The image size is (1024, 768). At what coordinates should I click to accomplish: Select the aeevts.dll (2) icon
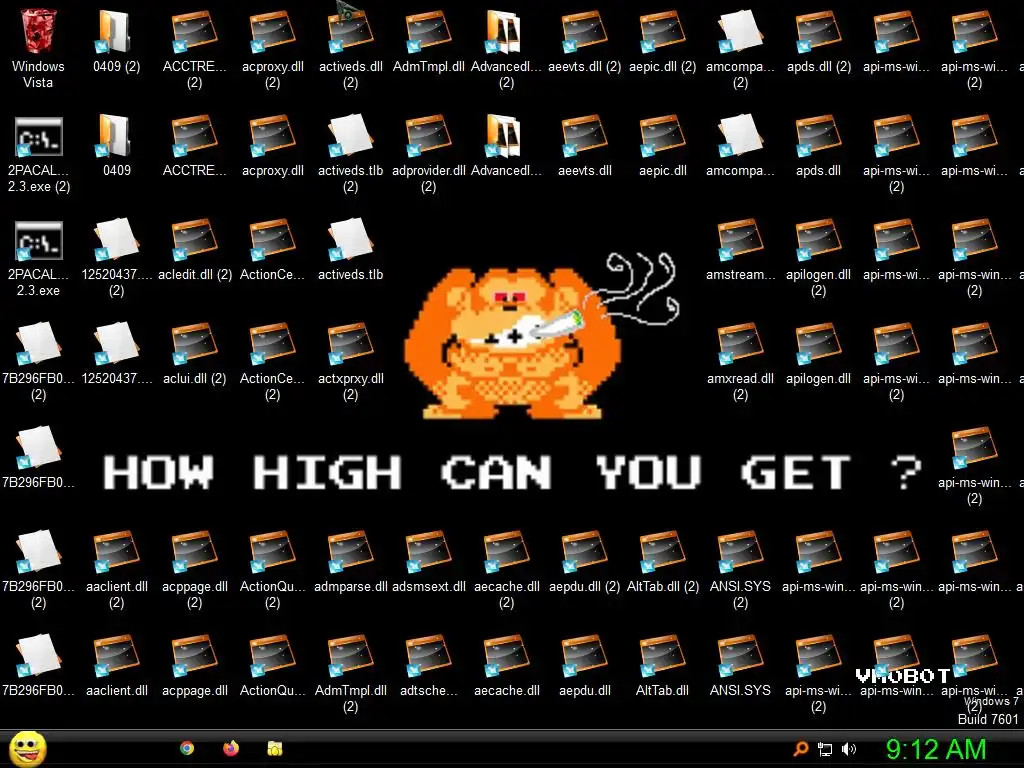click(584, 31)
